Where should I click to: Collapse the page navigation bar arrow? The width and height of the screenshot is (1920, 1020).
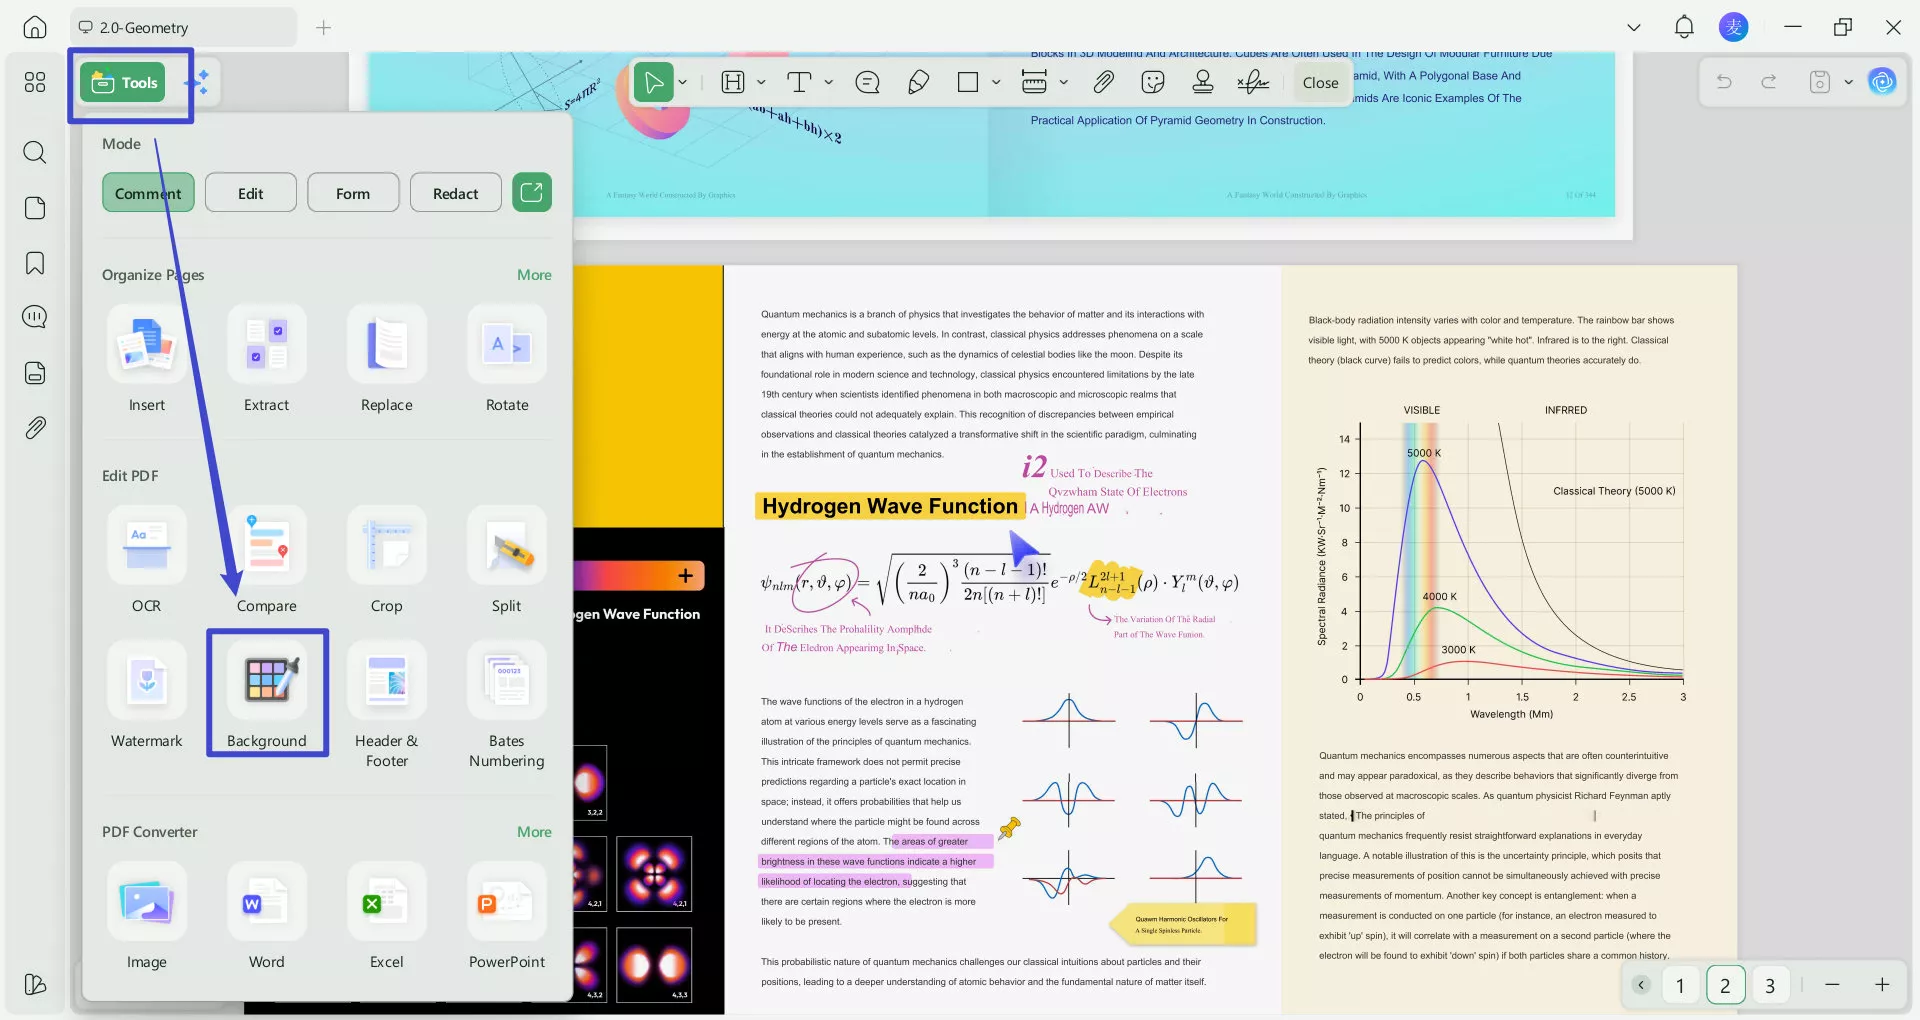click(1641, 985)
